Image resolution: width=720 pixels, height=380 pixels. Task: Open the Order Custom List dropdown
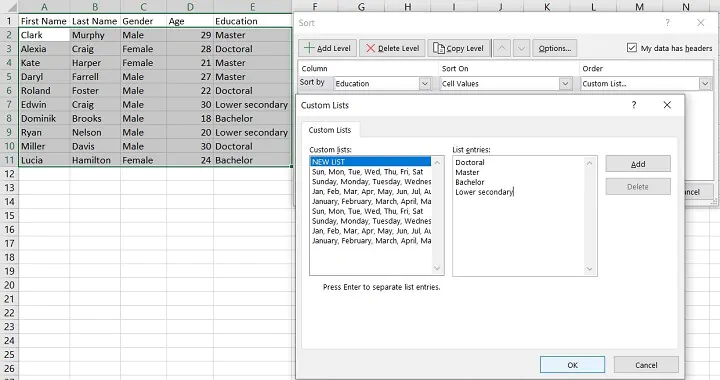(705, 84)
